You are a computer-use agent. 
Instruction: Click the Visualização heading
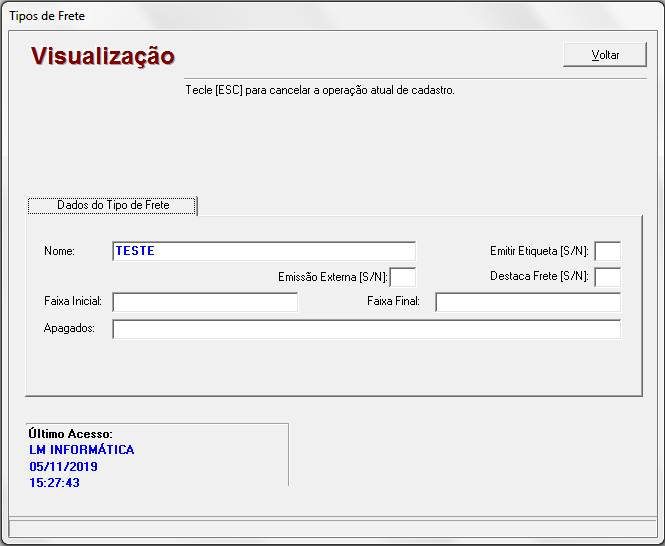(102, 56)
